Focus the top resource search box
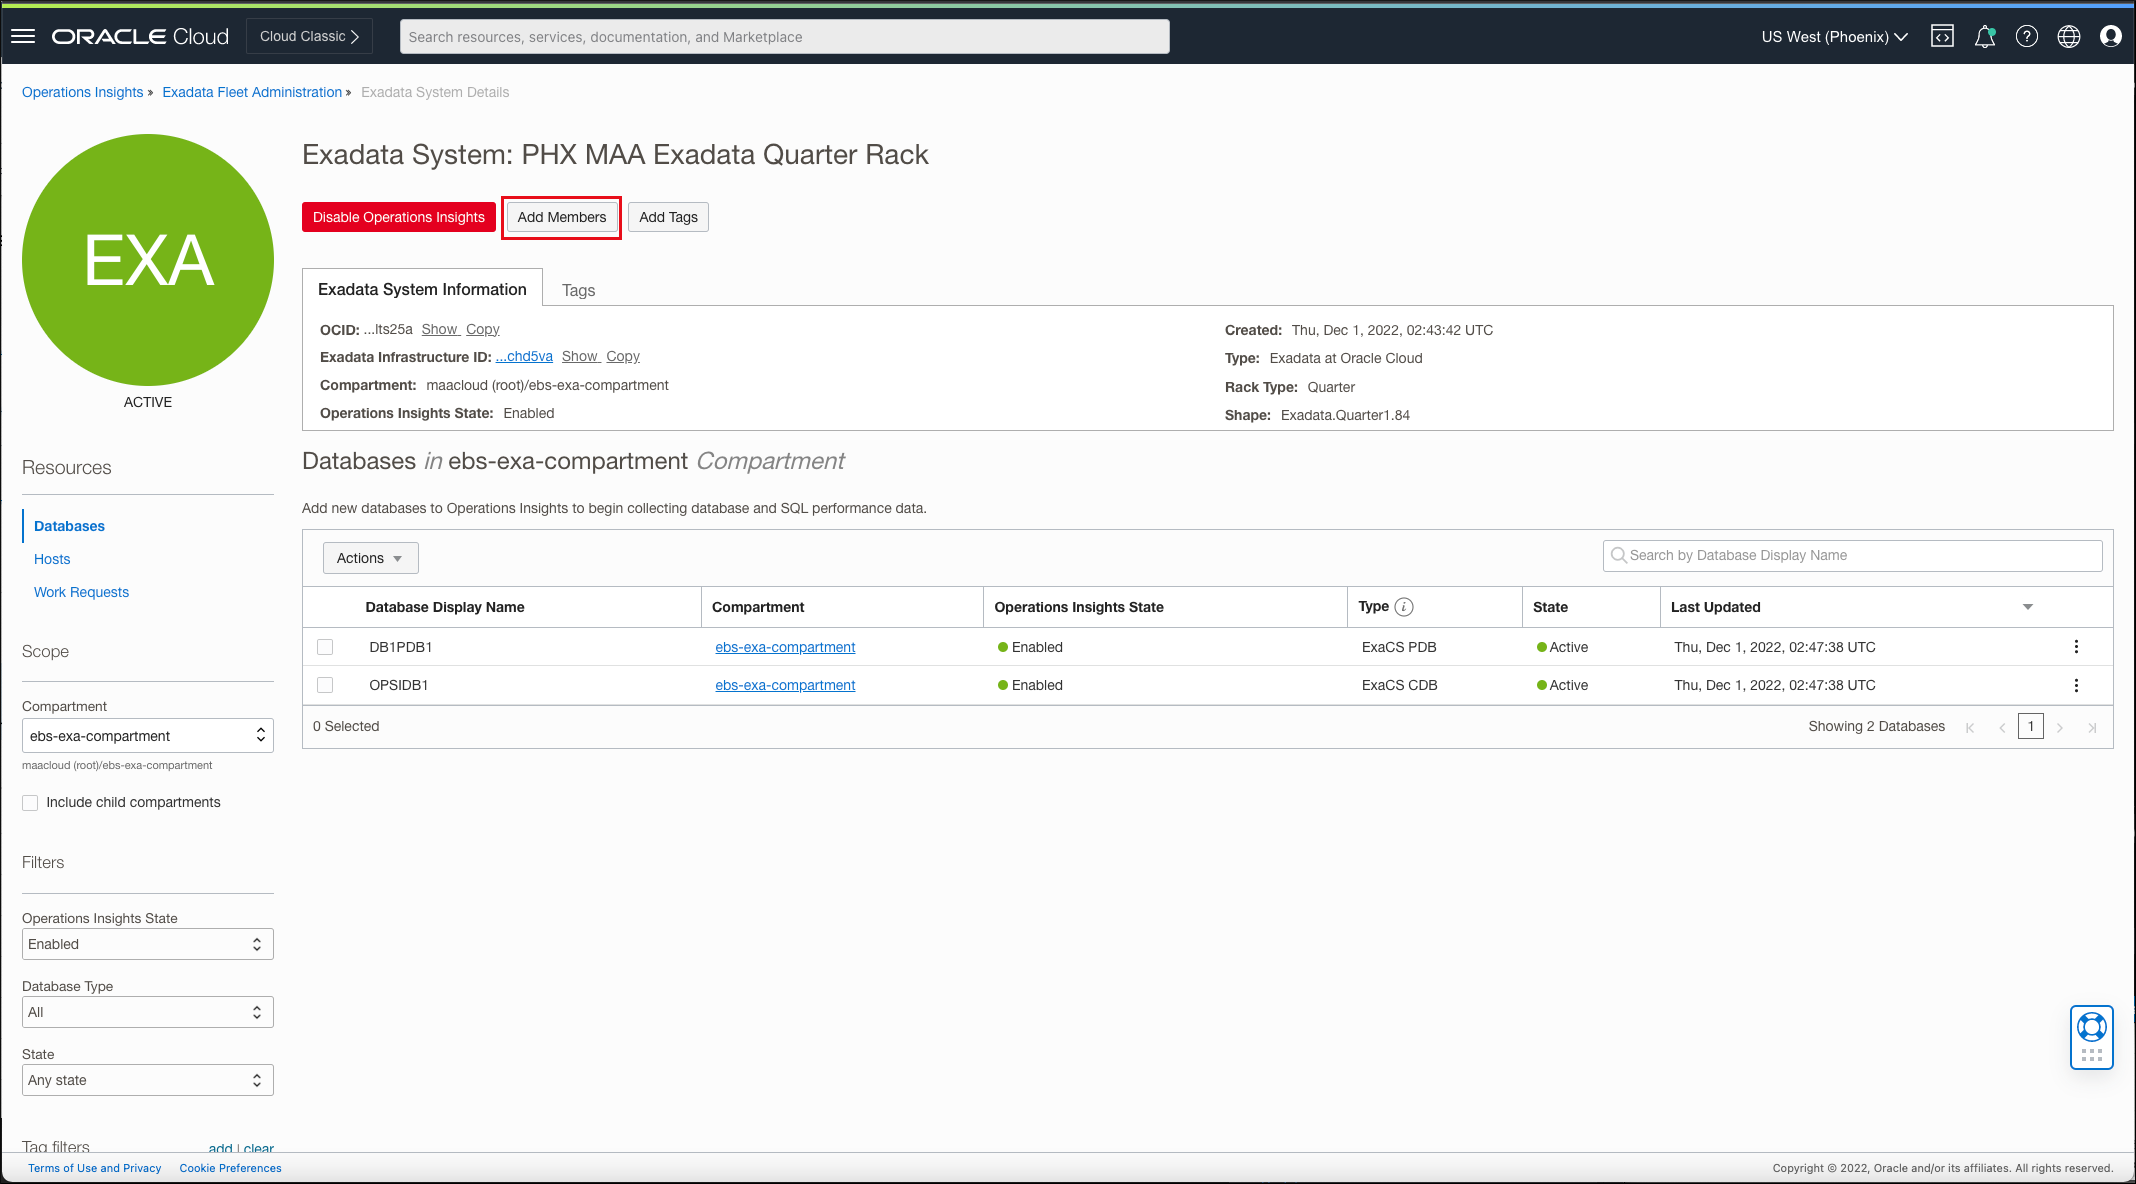2136x1184 pixels. pyautogui.click(x=784, y=37)
